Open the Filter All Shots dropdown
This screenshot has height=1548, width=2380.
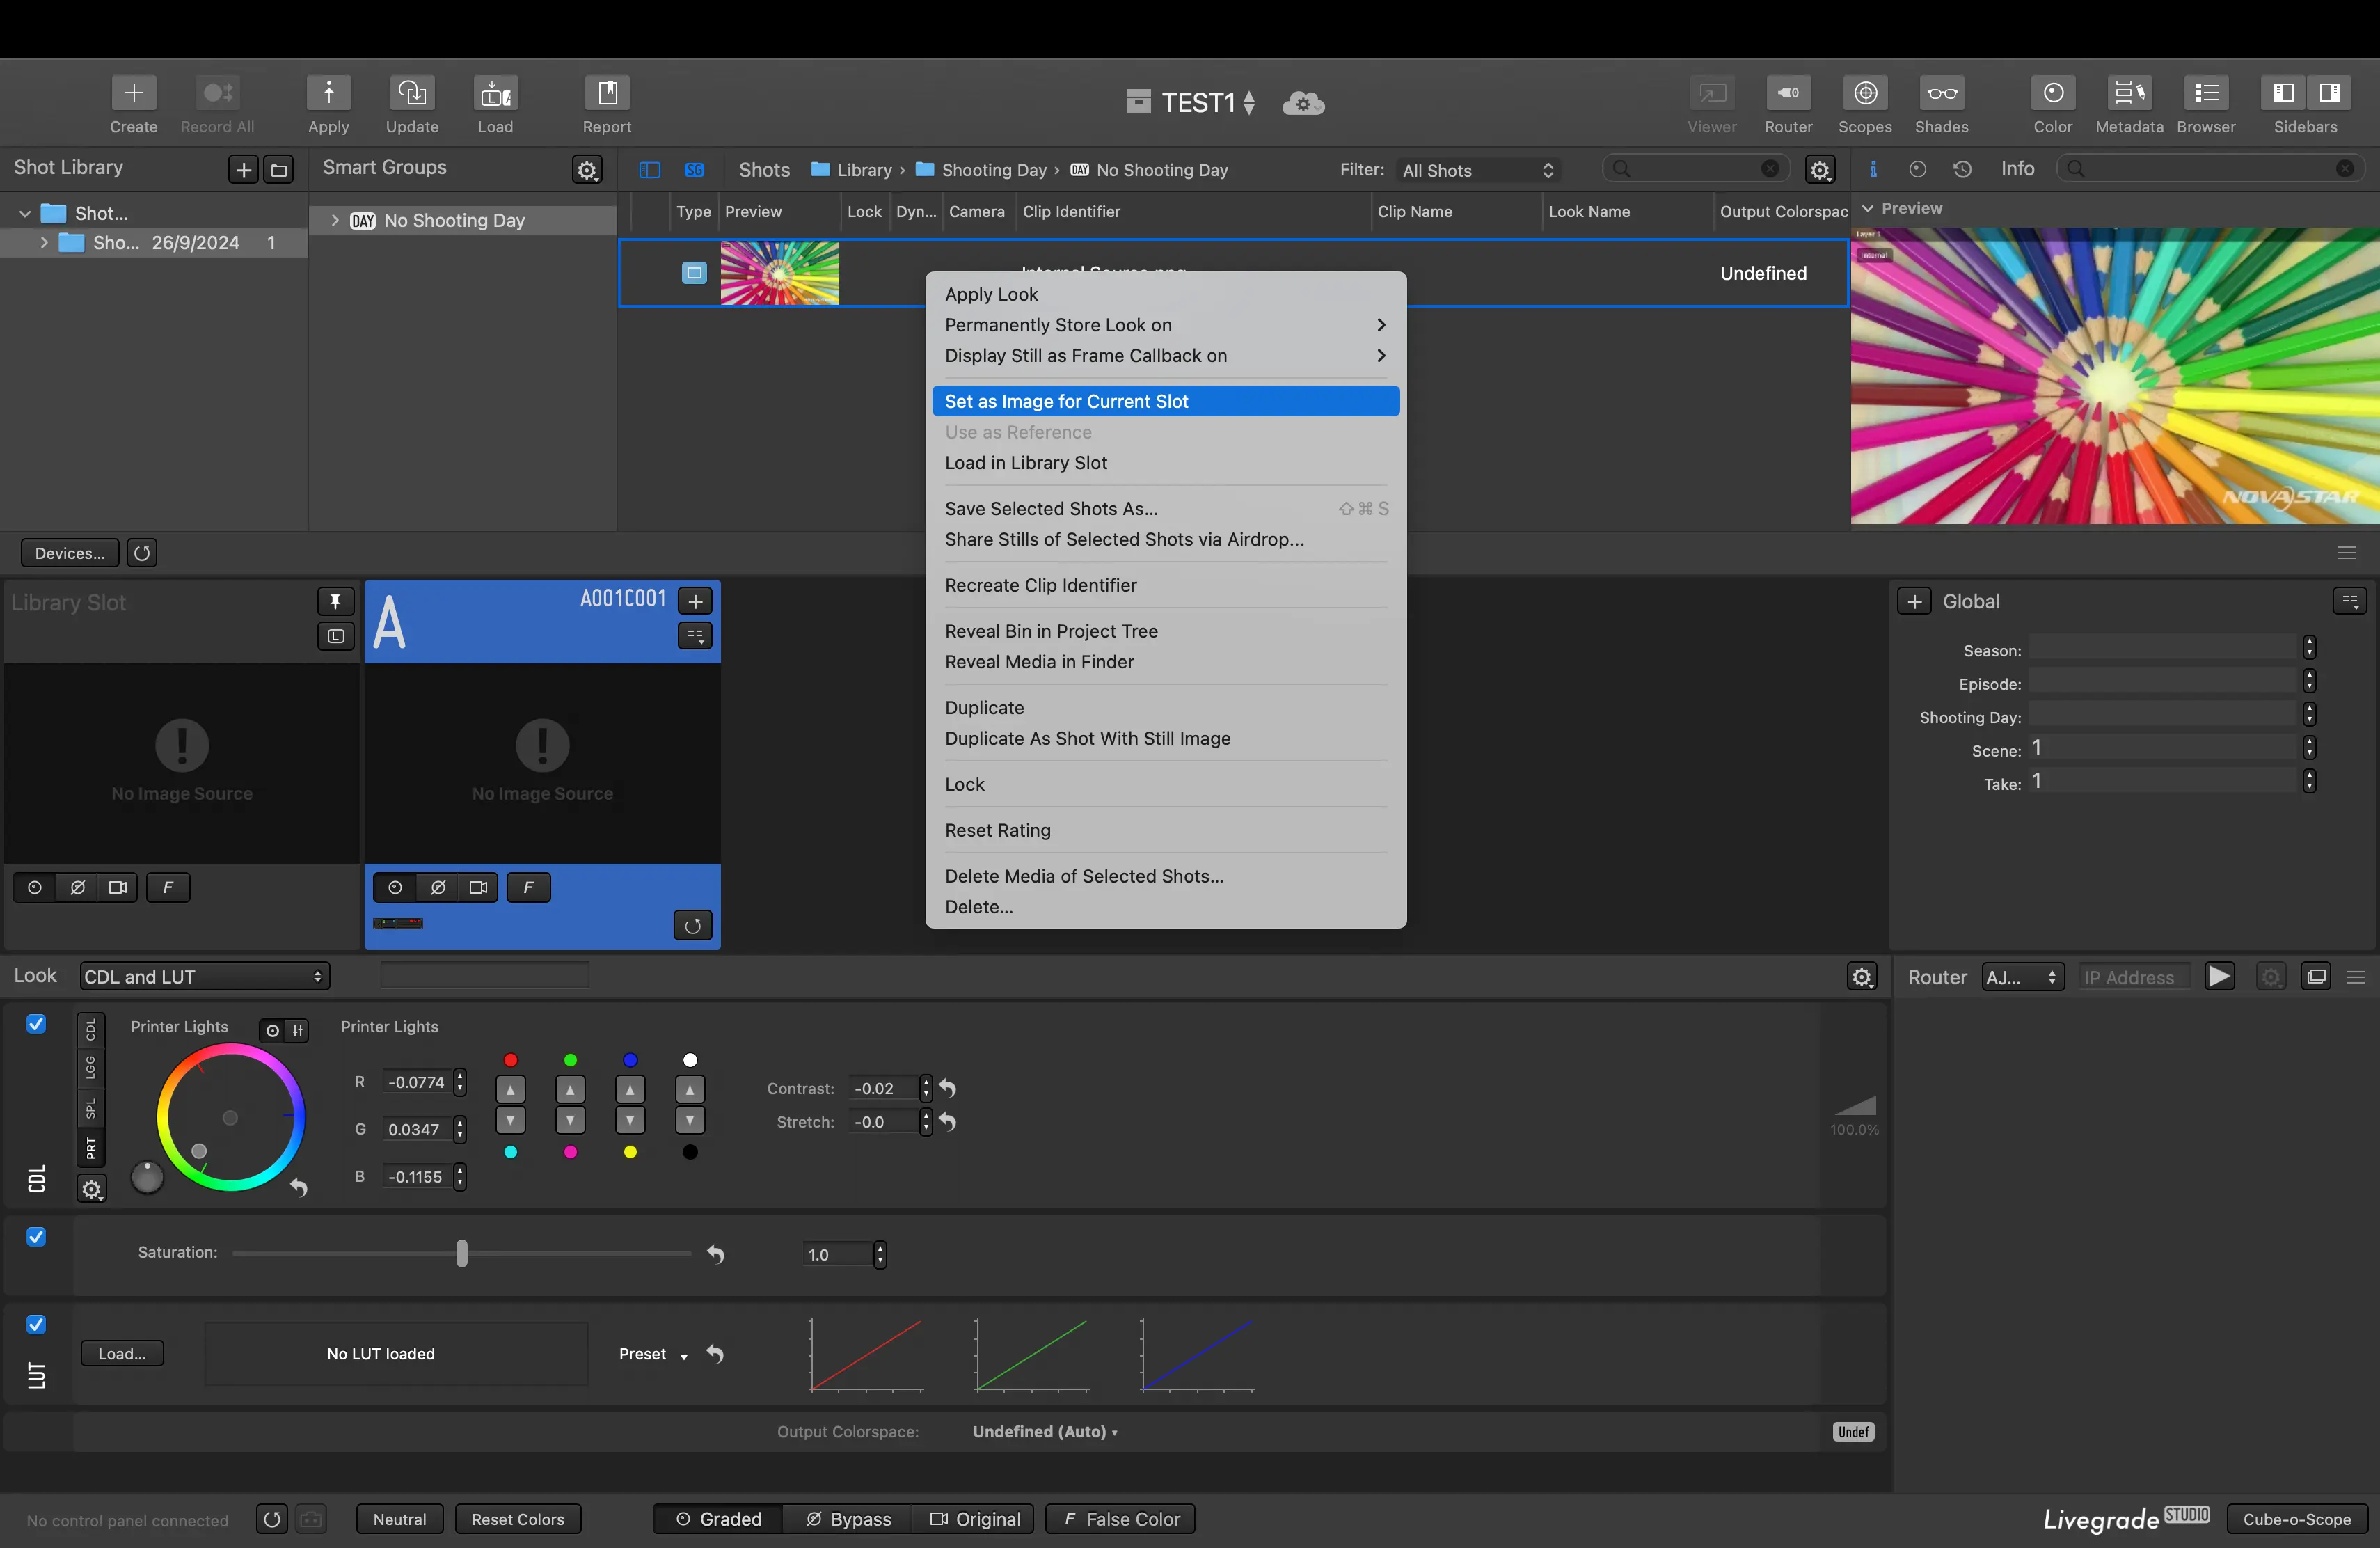click(x=1477, y=171)
